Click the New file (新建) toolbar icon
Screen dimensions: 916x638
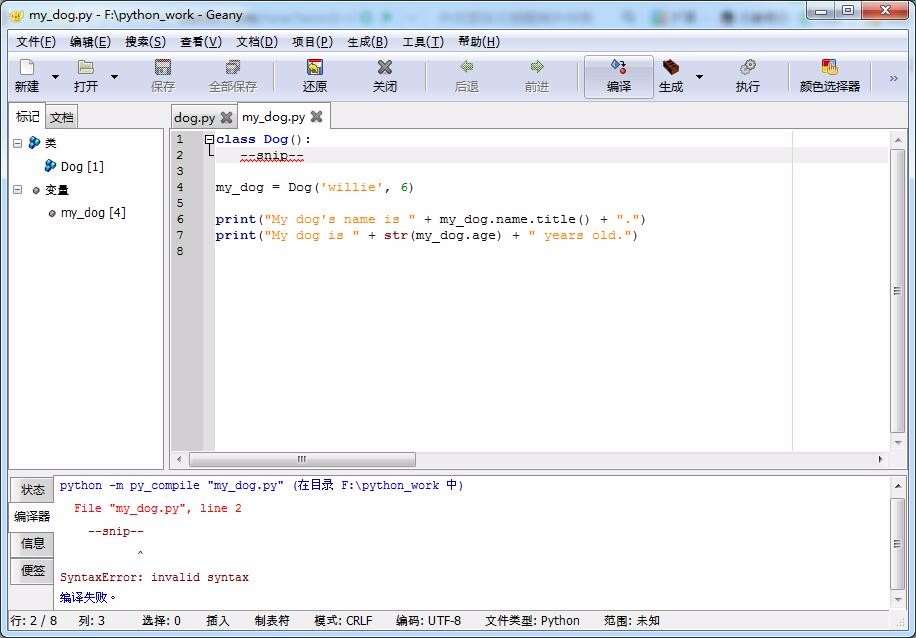[x=27, y=68]
